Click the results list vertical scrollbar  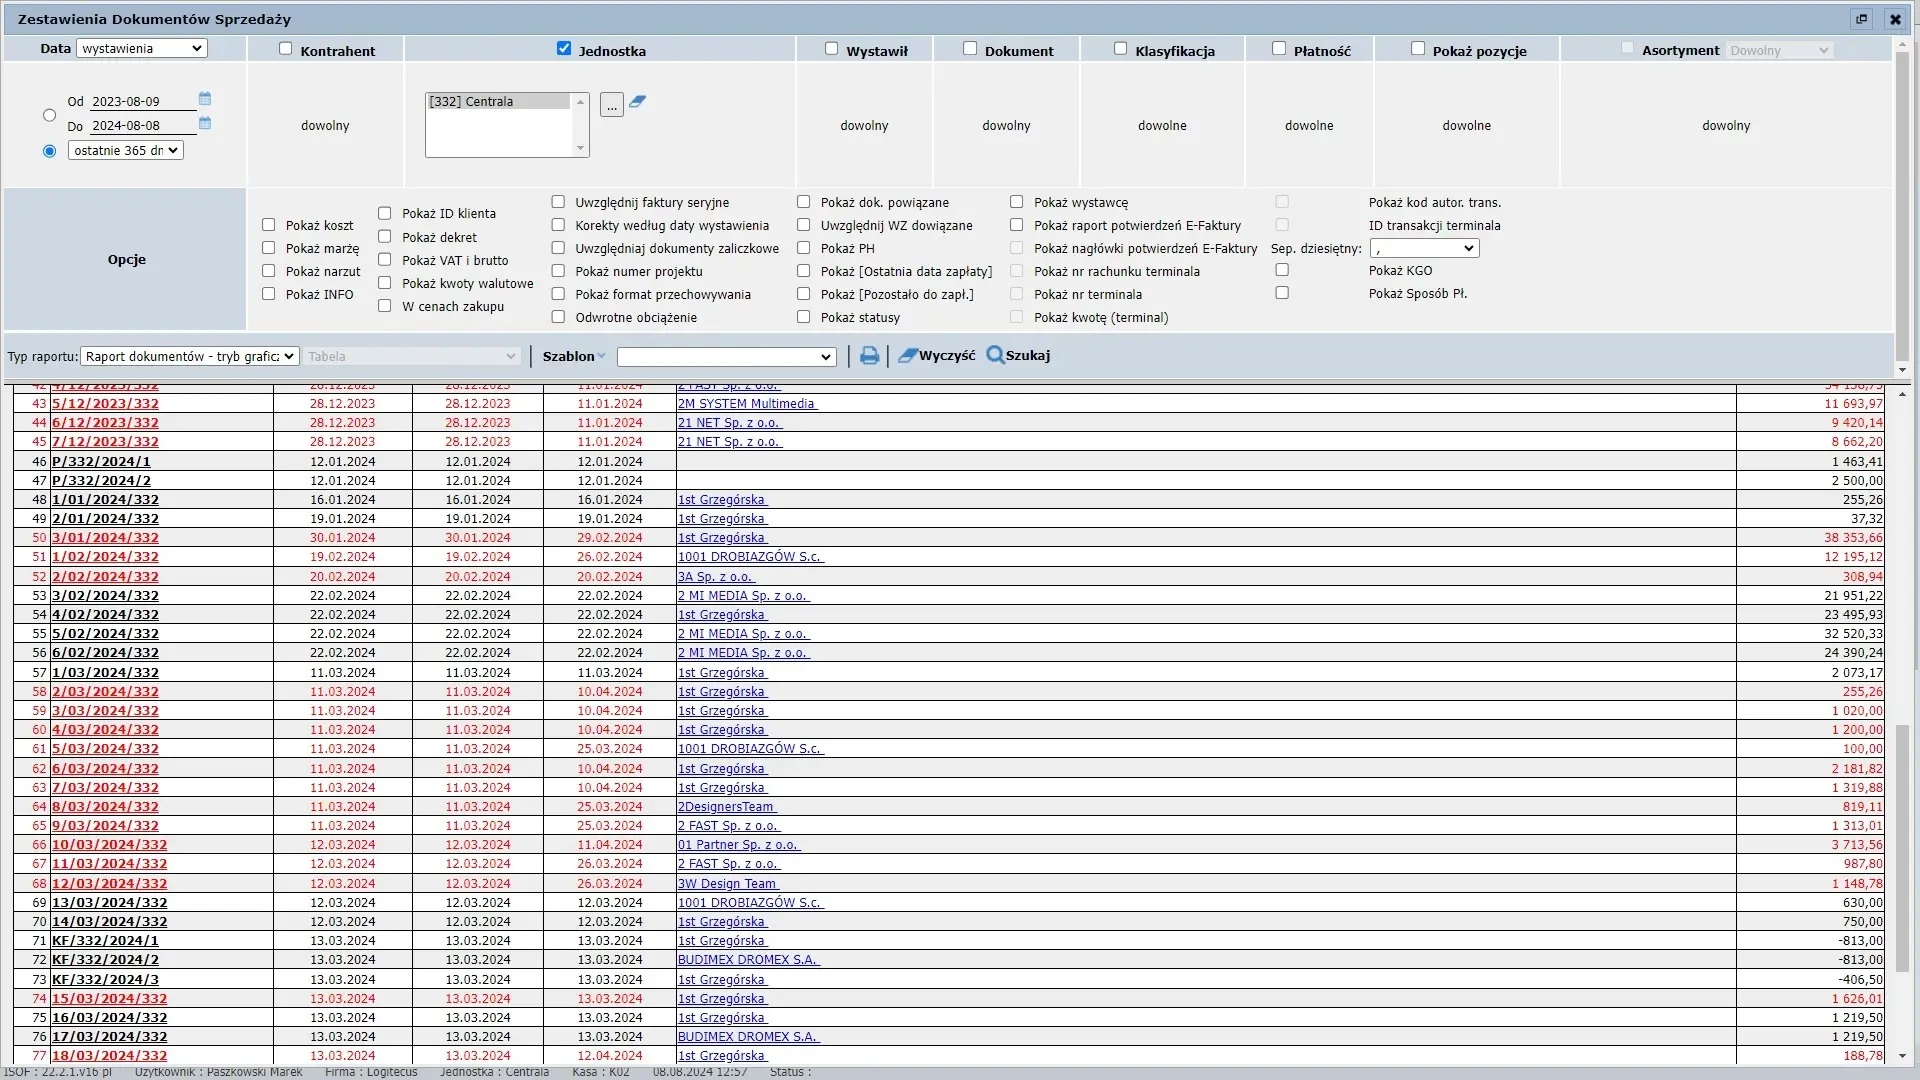1902,850
